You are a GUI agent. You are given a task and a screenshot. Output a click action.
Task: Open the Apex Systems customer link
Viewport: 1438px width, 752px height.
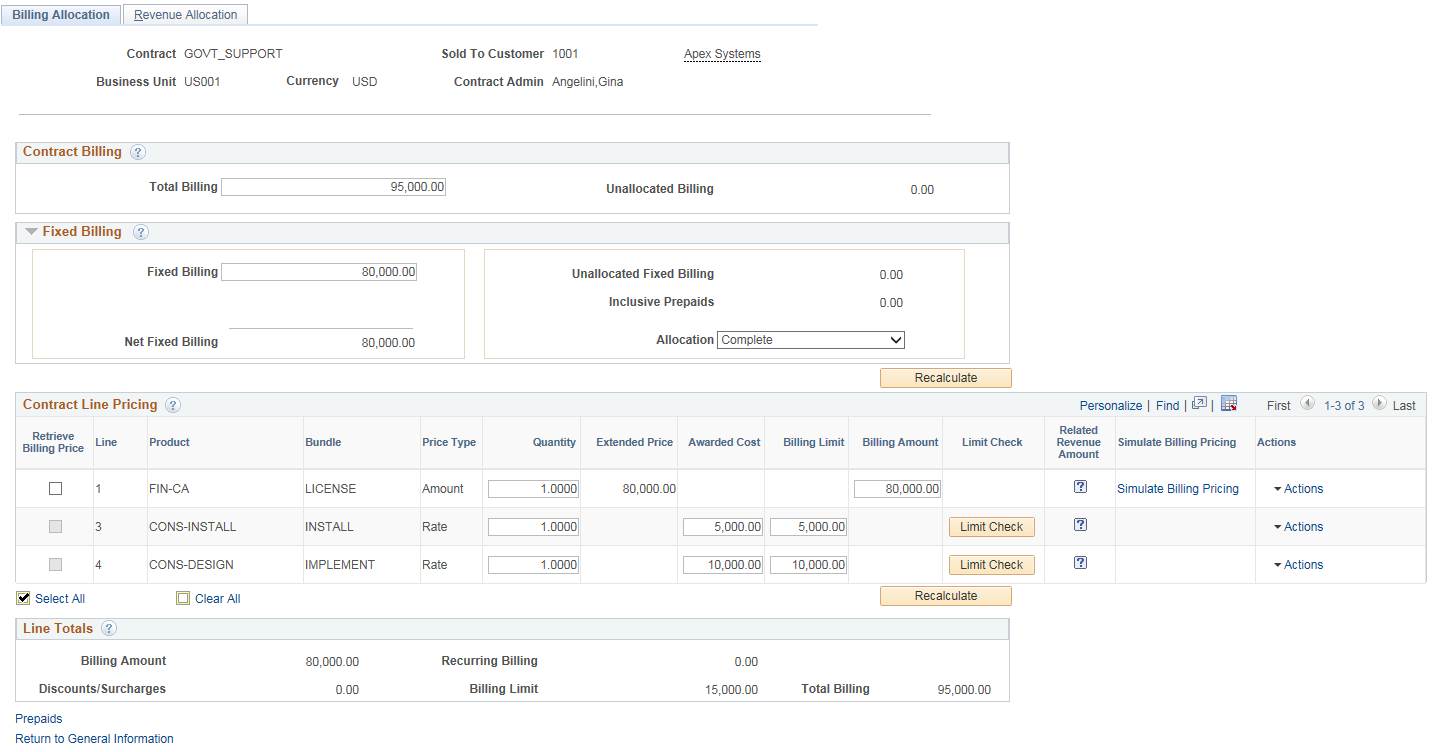click(x=722, y=54)
